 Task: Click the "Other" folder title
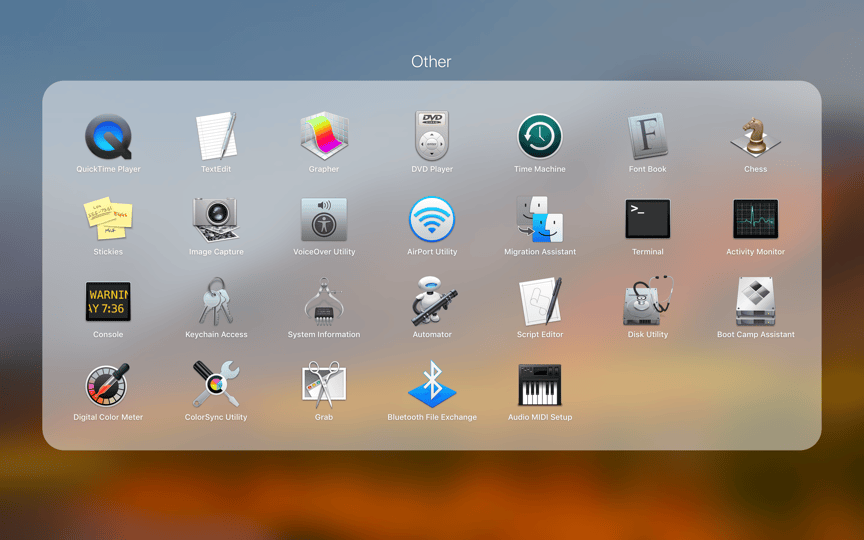pyautogui.click(x=431, y=61)
